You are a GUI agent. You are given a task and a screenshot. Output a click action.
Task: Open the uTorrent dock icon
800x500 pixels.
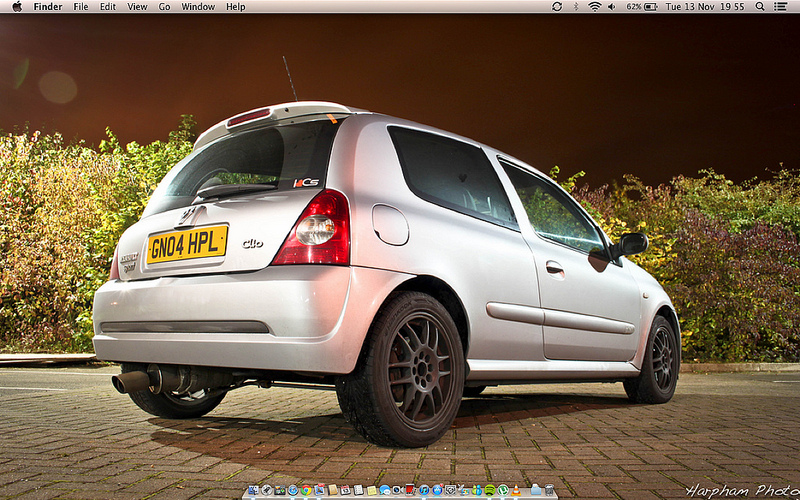click(x=502, y=490)
